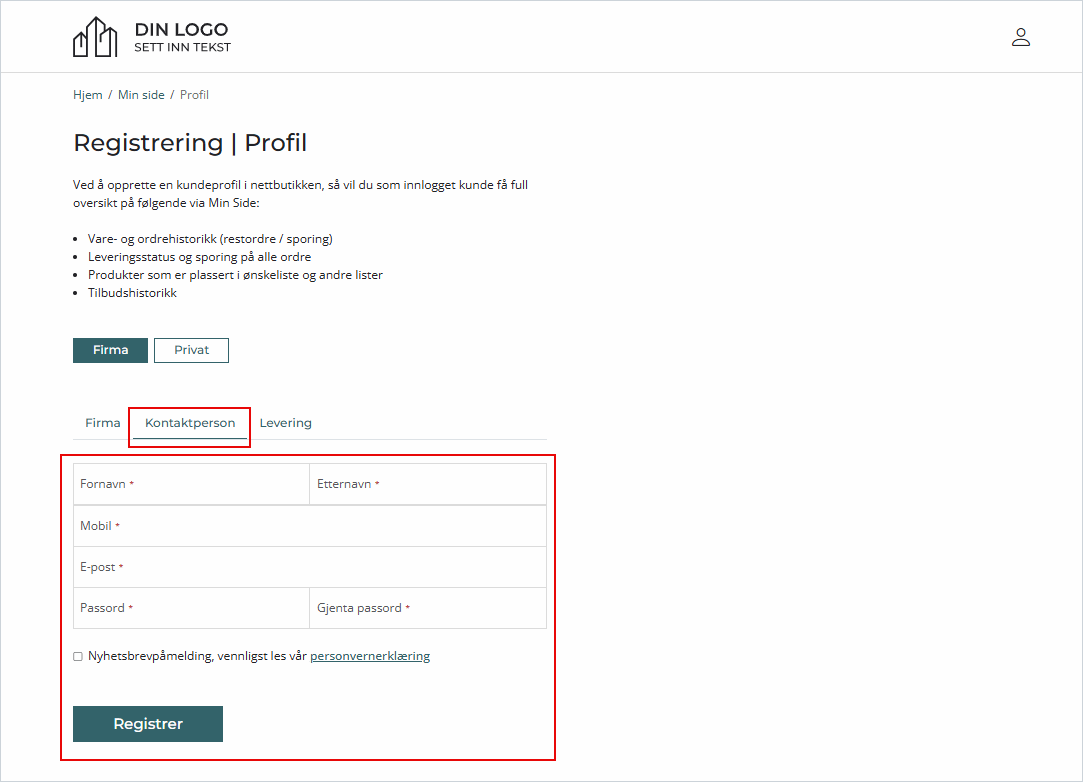Image resolution: width=1083 pixels, height=782 pixels.
Task: Open the user profile icon
Action: (x=1020, y=38)
